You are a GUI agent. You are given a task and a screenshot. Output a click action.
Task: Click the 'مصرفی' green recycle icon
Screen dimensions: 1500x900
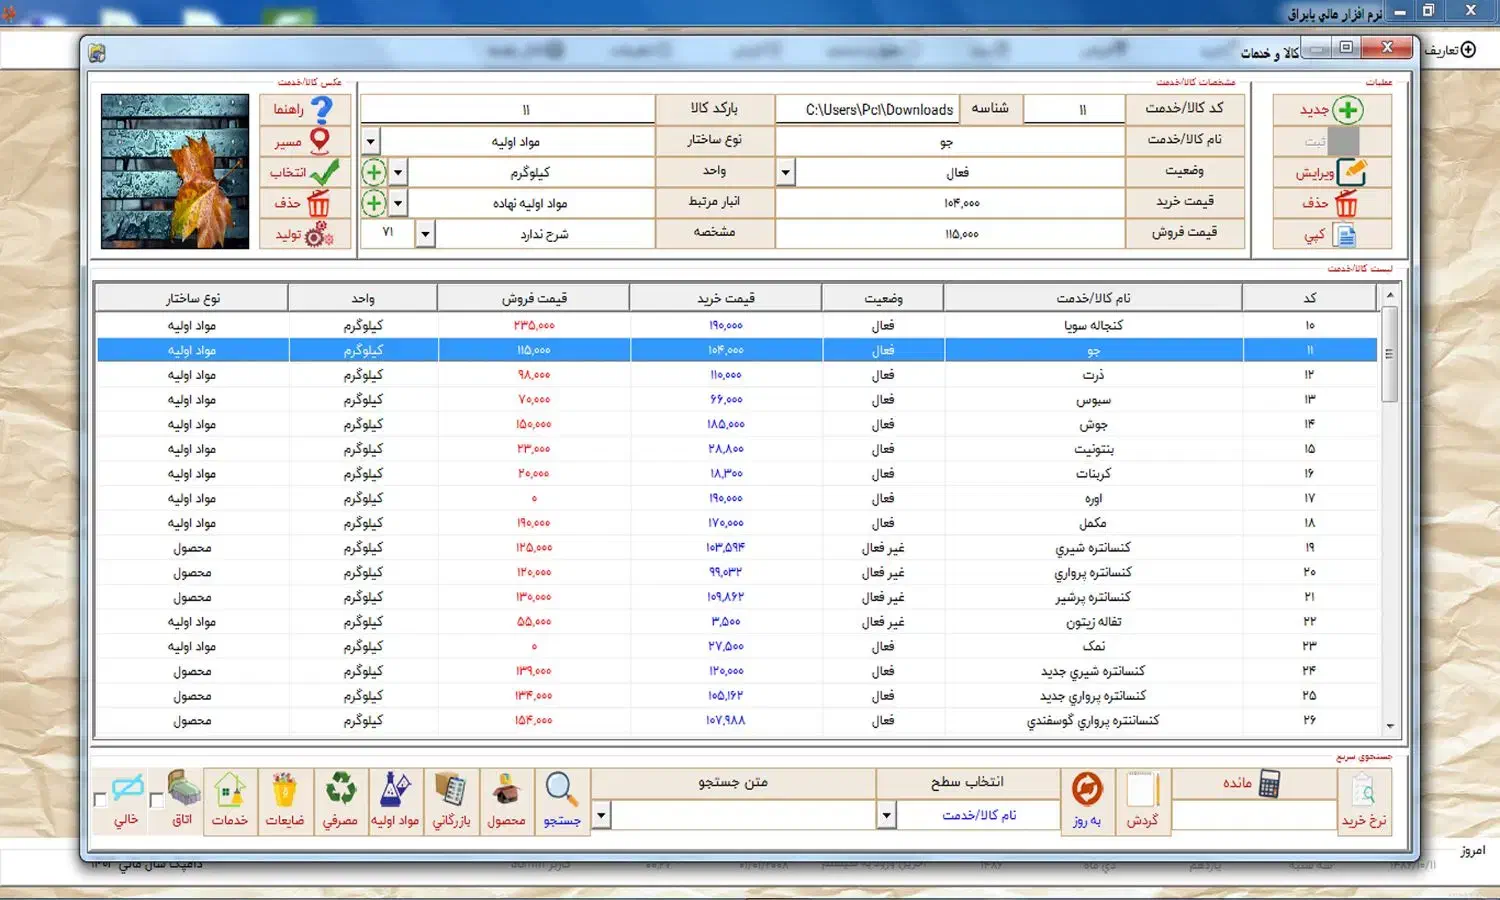(x=341, y=790)
